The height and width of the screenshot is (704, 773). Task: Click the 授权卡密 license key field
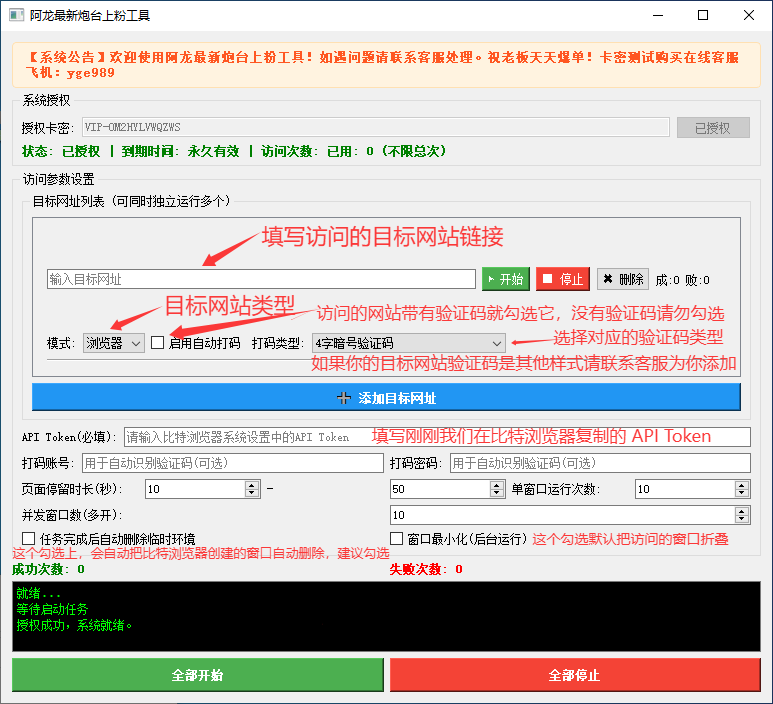pos(374,127)
